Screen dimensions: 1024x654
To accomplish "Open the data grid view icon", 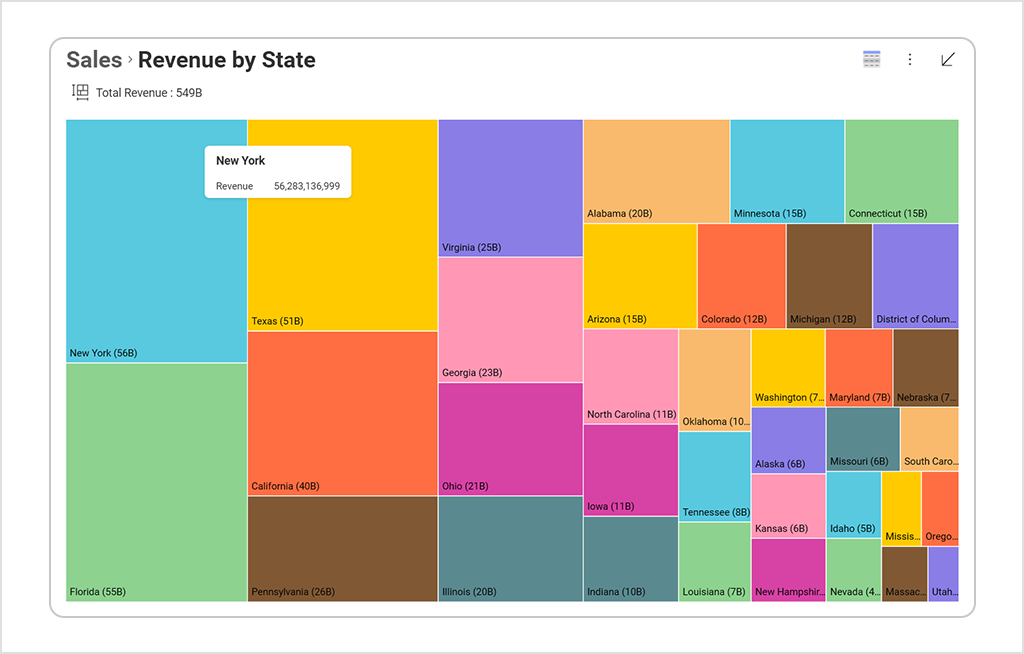I will pos(871,59).
